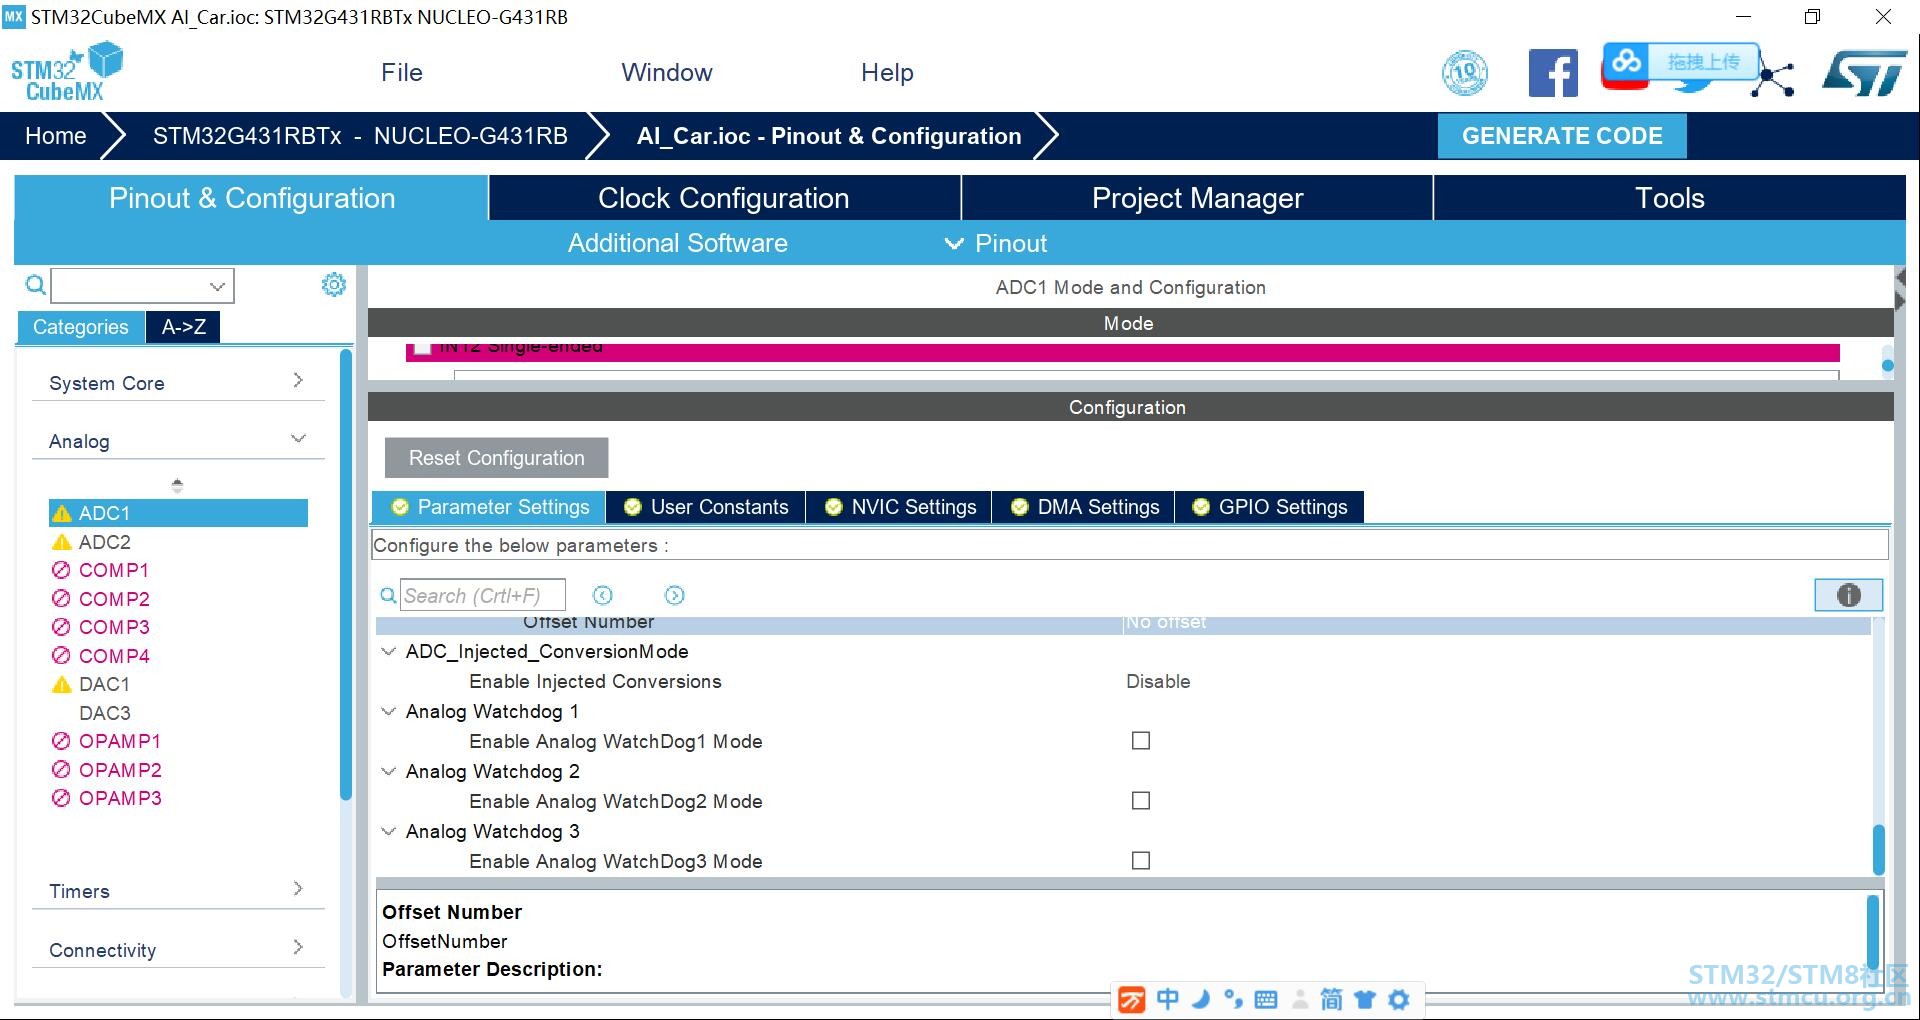Open the File menu
The height and width of the screenshot is (1020, 1920).
click(x=402, y=73)
